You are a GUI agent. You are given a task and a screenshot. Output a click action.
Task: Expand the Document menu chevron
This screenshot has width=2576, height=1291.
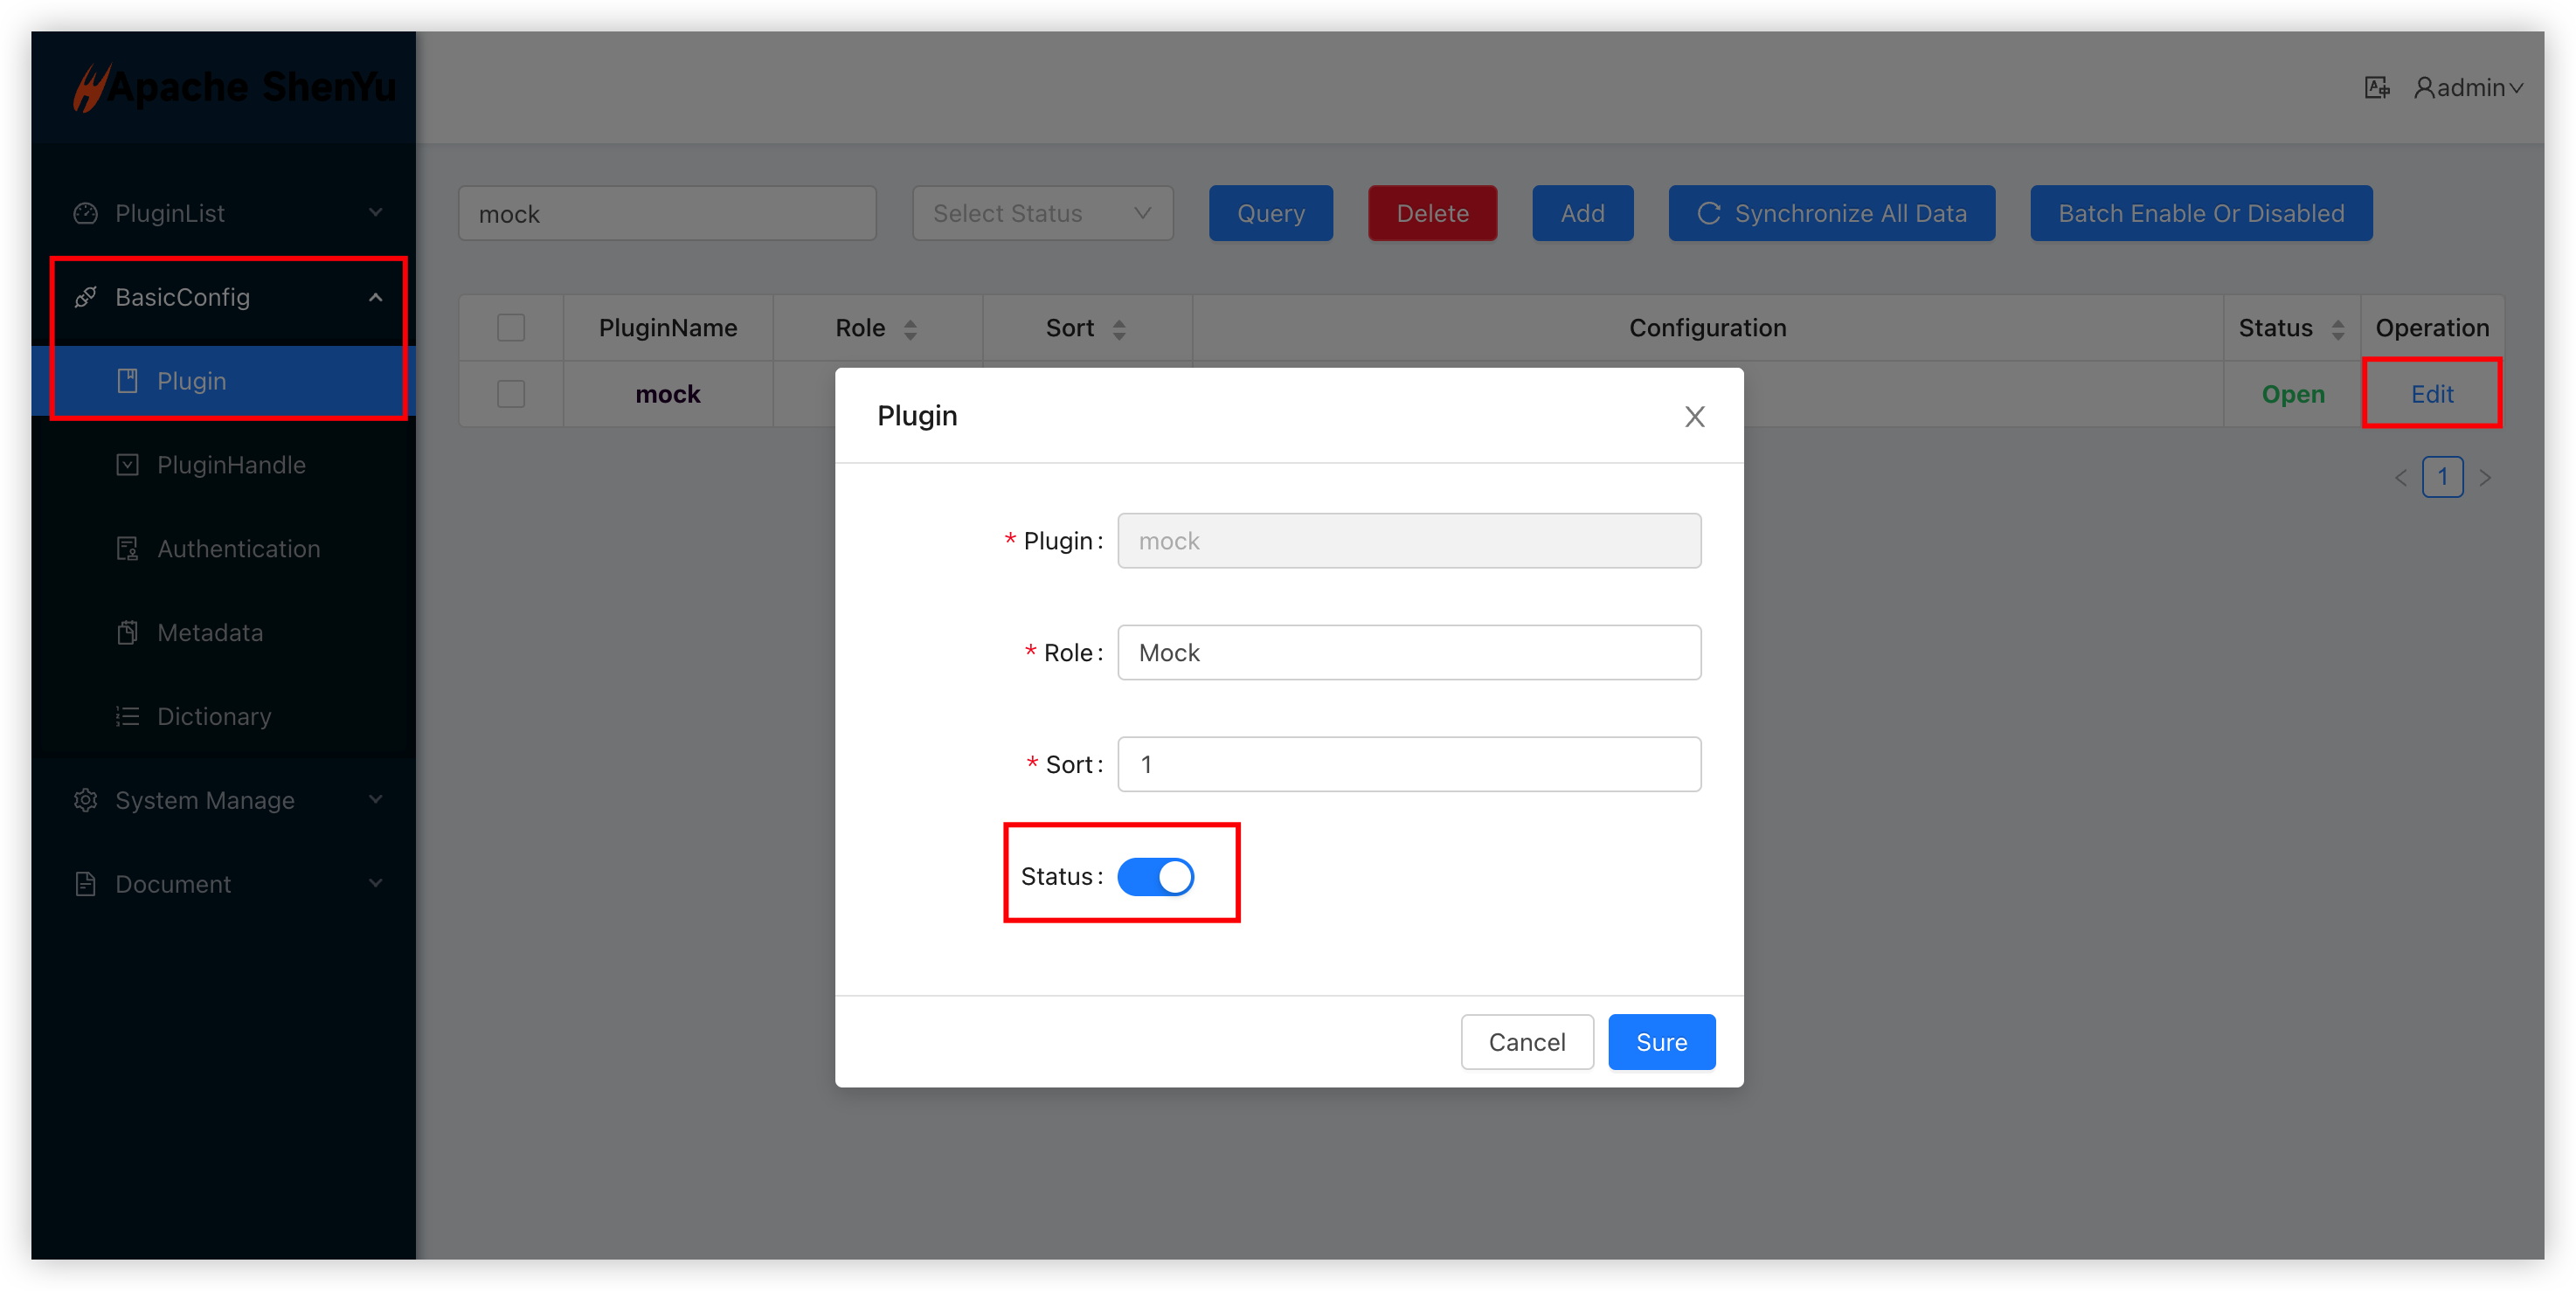[x=376, y=884]
